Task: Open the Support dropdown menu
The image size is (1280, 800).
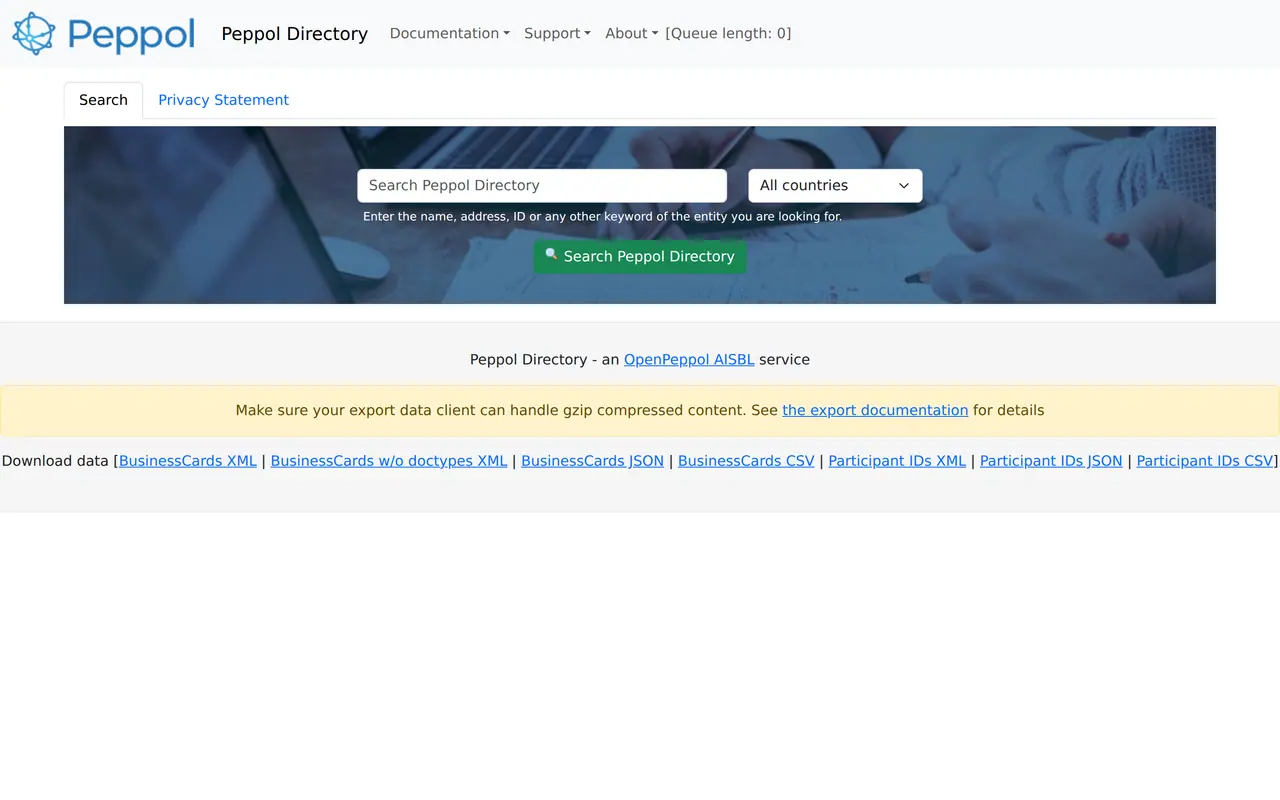Action: tap(557, 33)
